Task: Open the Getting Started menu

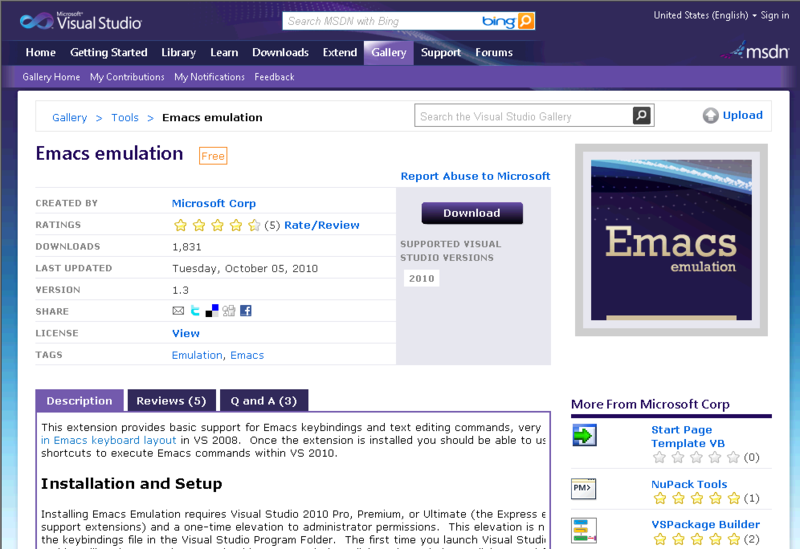Action: click(109, 53)
